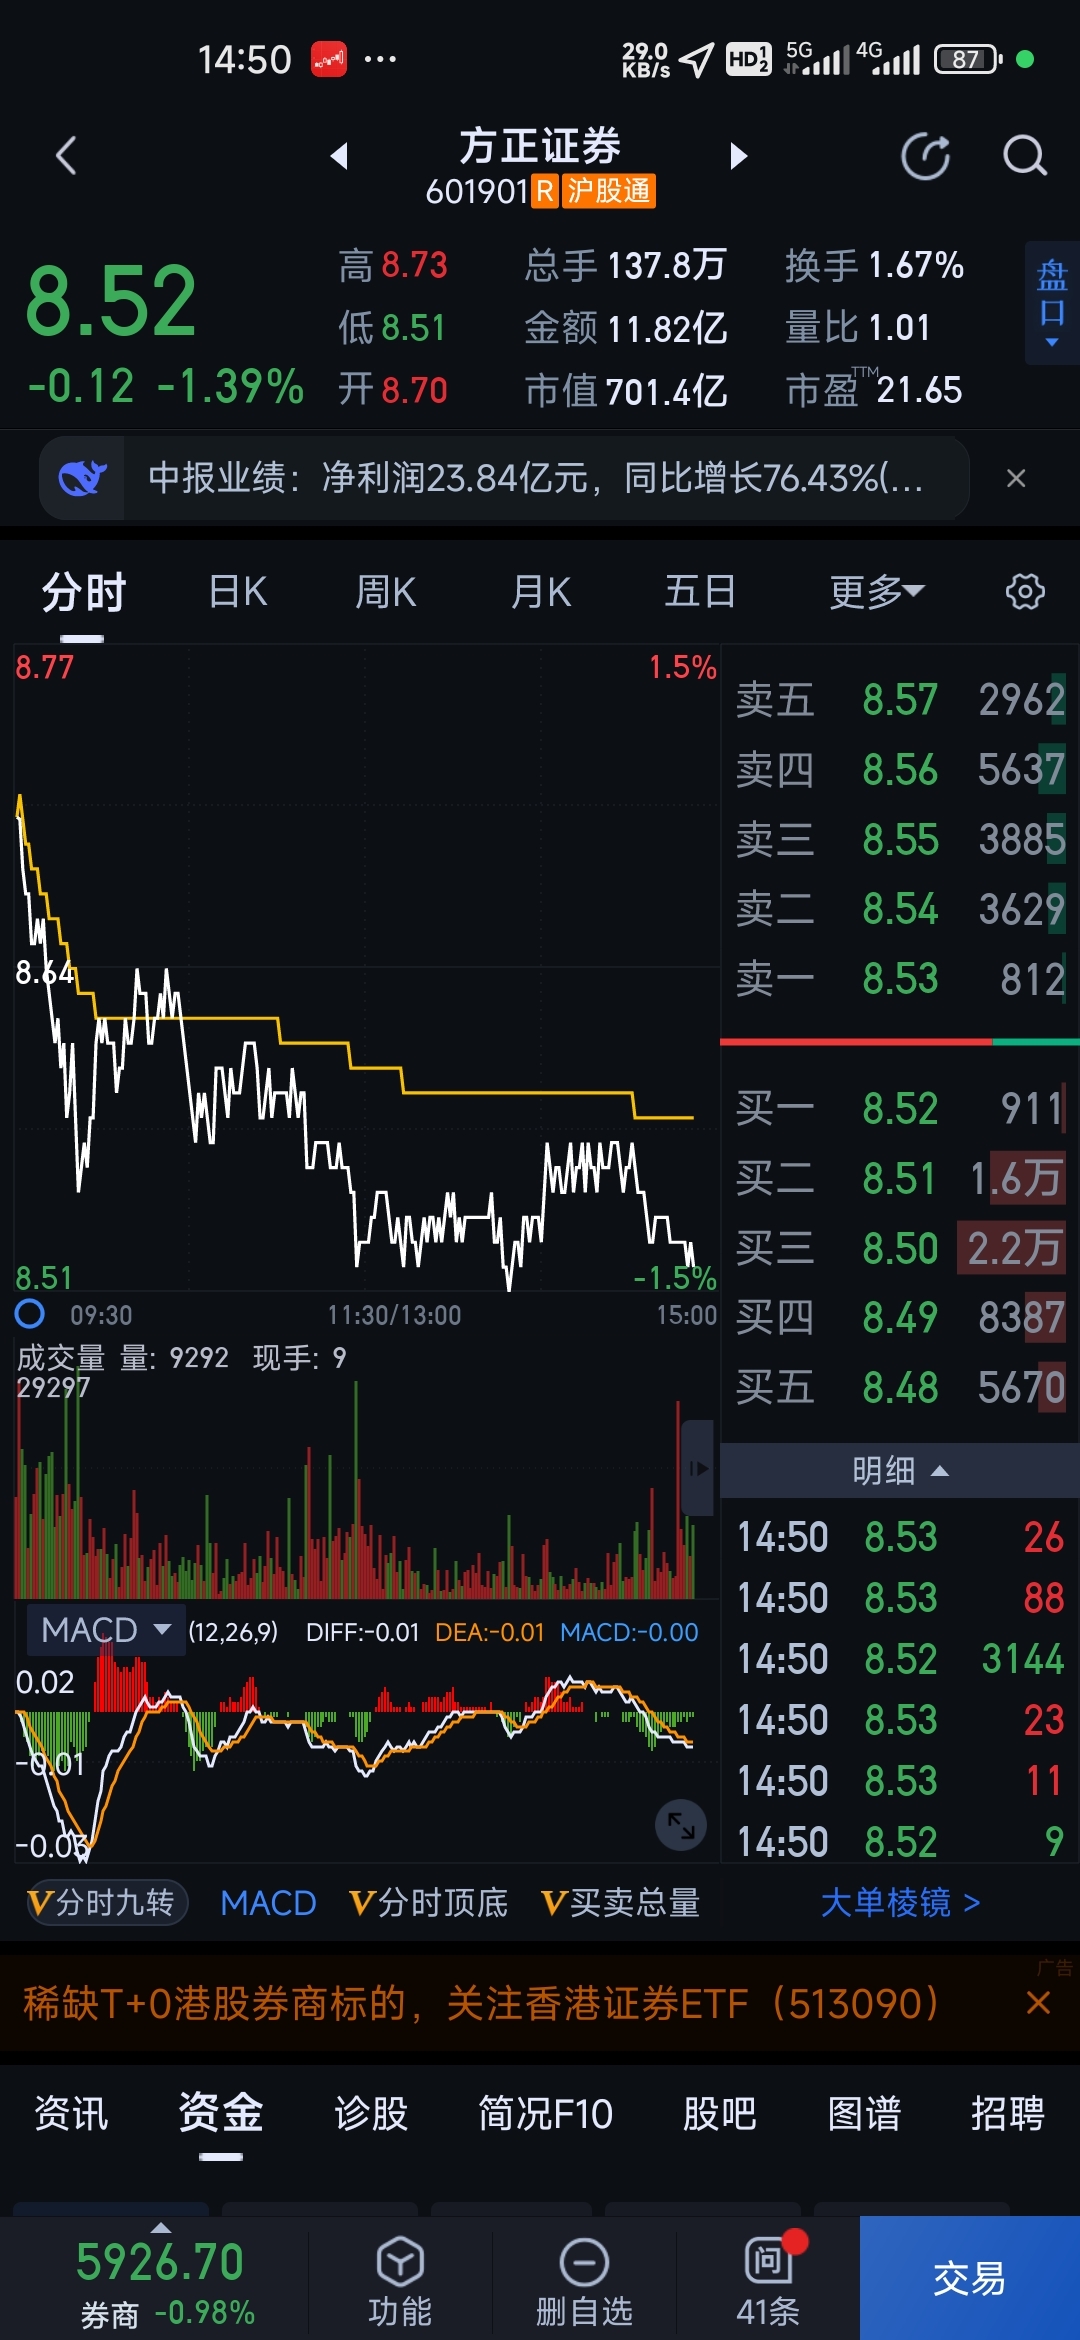Expand chart to fullscreen icon
The height and width of the screenshot is (2340, 1080).
click(x=681, y=1826)
